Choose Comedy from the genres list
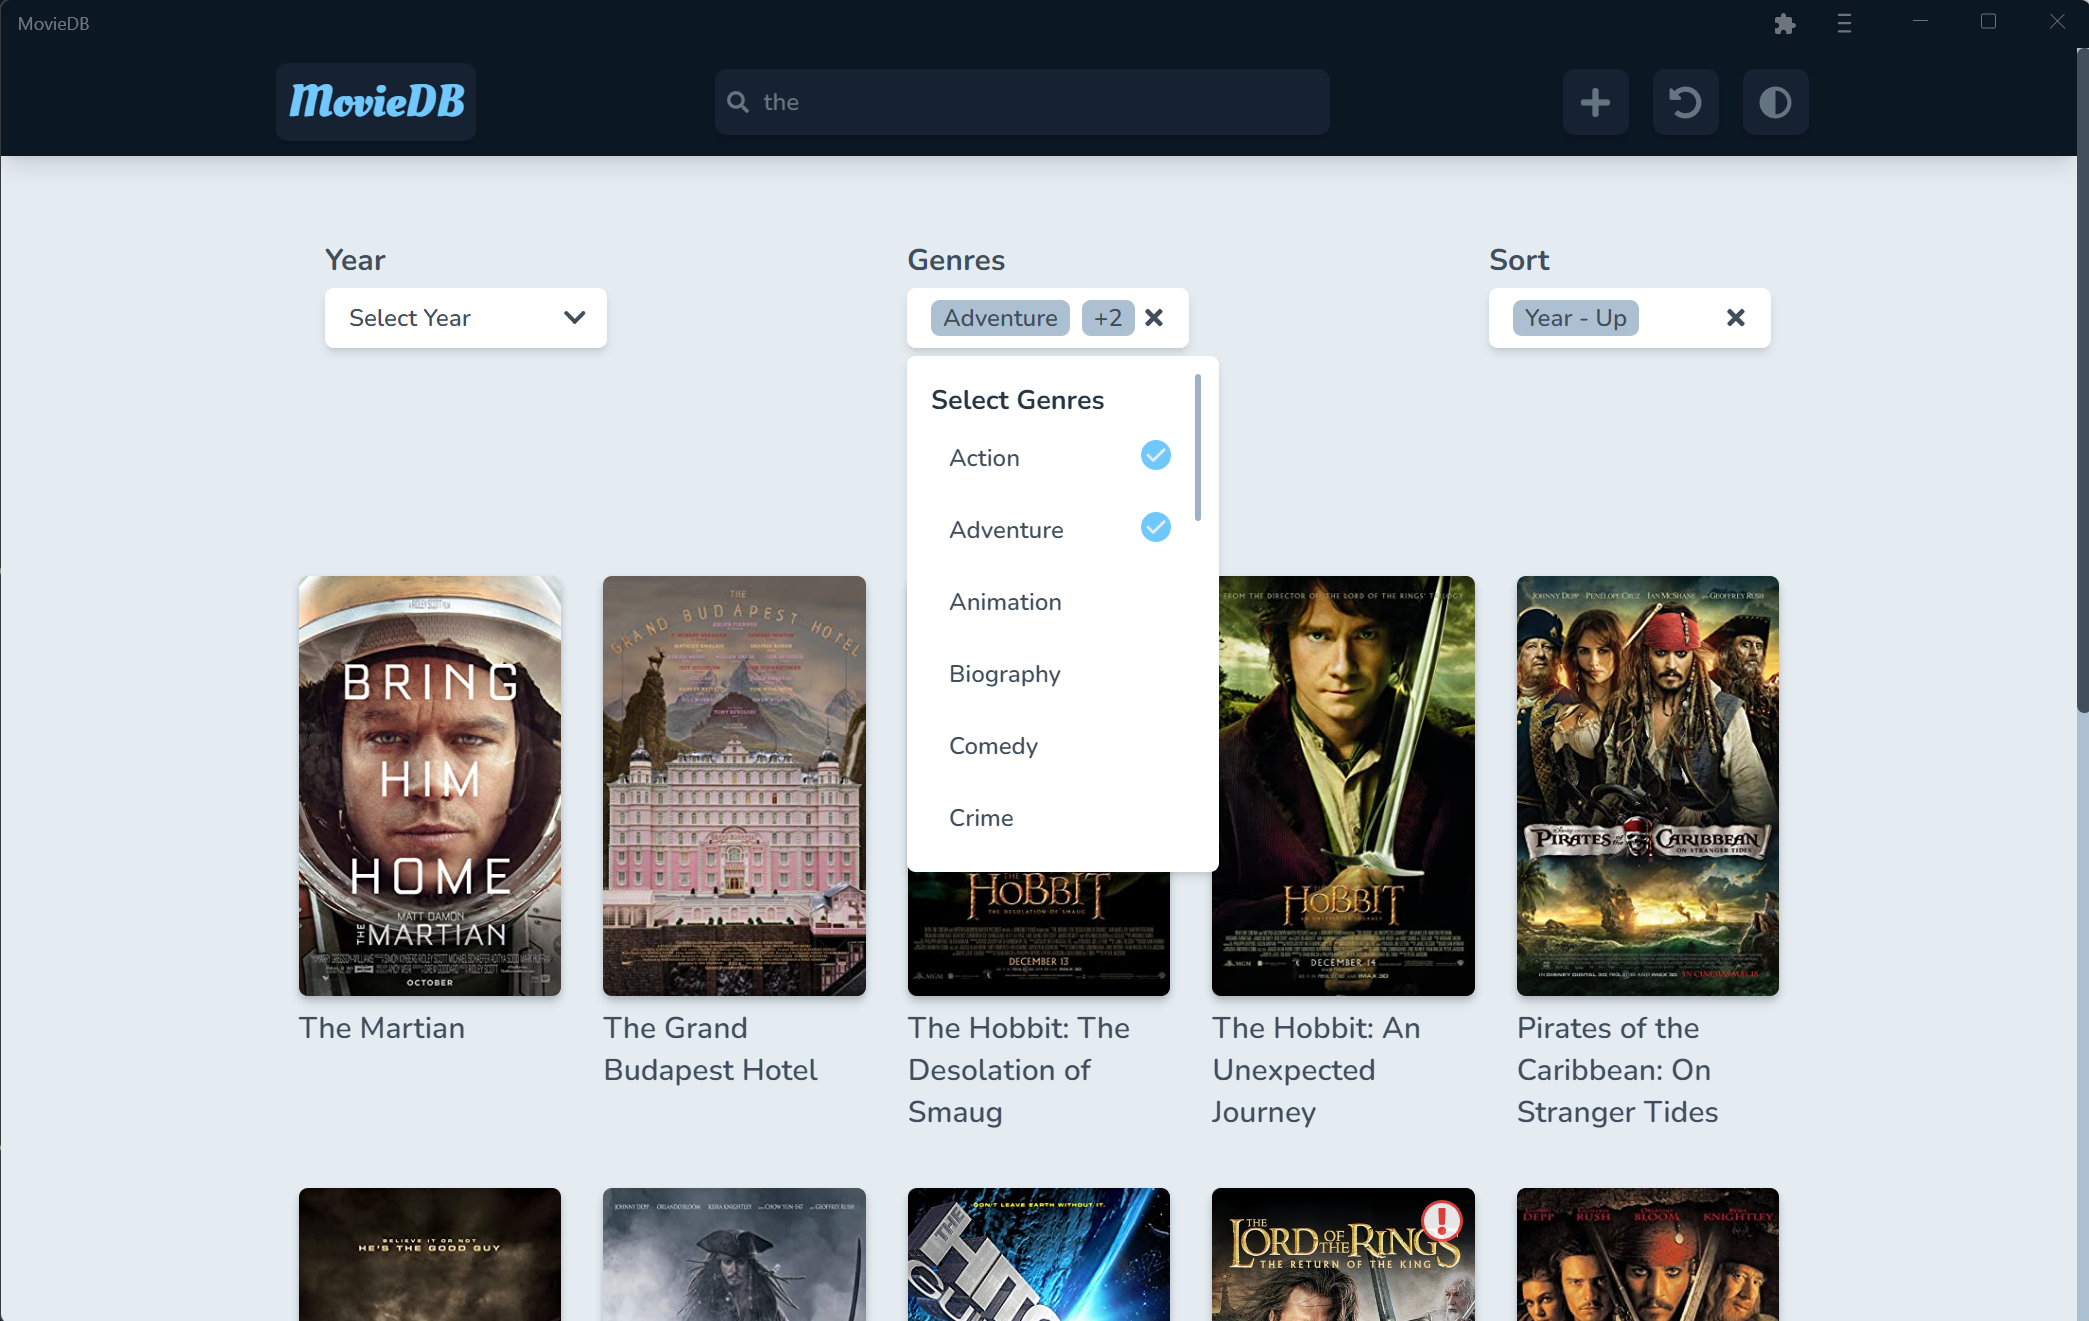 pos(993,746)
